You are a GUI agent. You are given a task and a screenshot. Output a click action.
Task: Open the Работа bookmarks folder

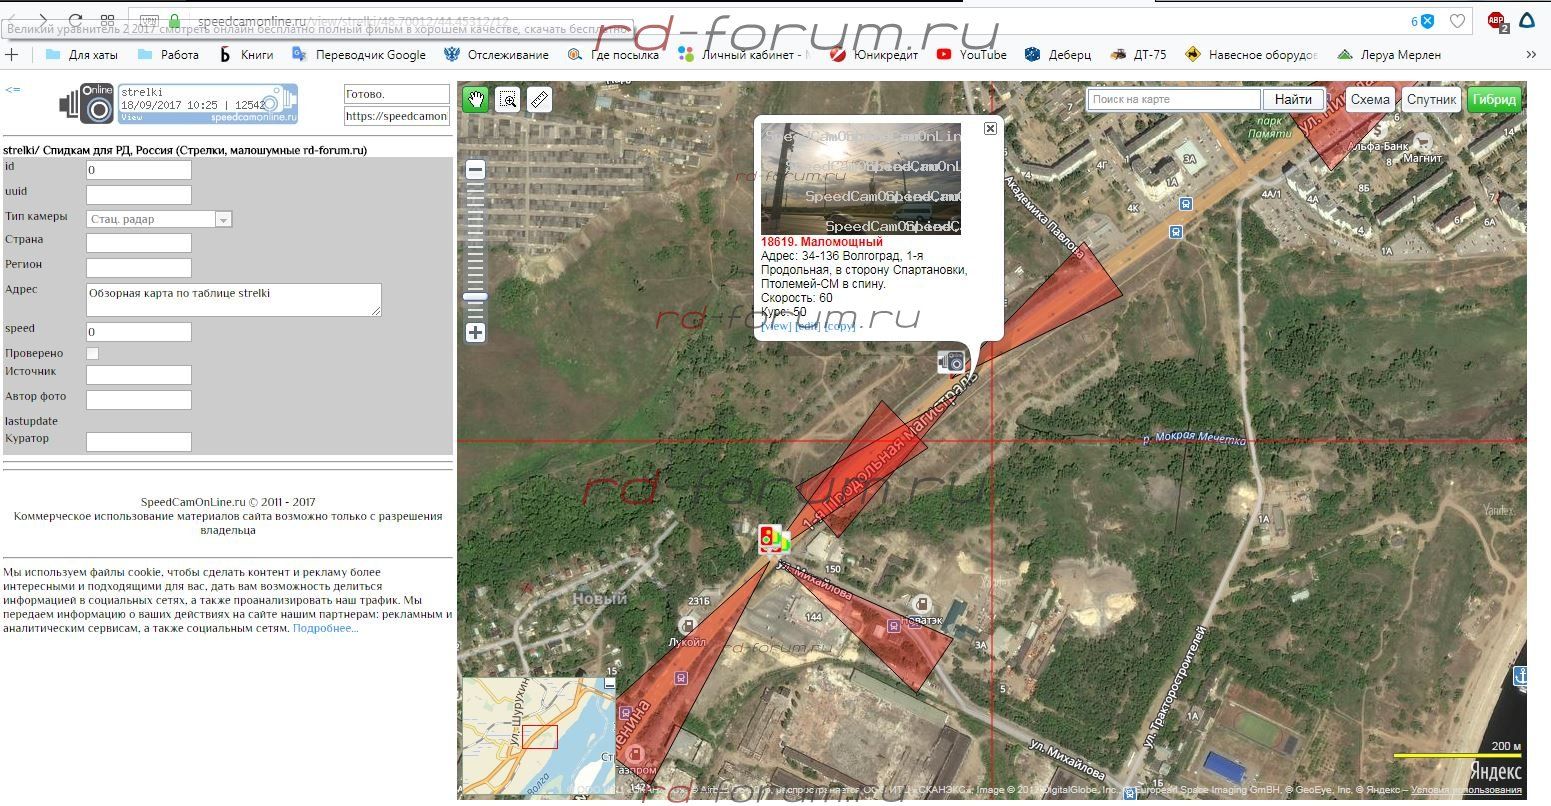pyautogui.click(x=168, y=55)
